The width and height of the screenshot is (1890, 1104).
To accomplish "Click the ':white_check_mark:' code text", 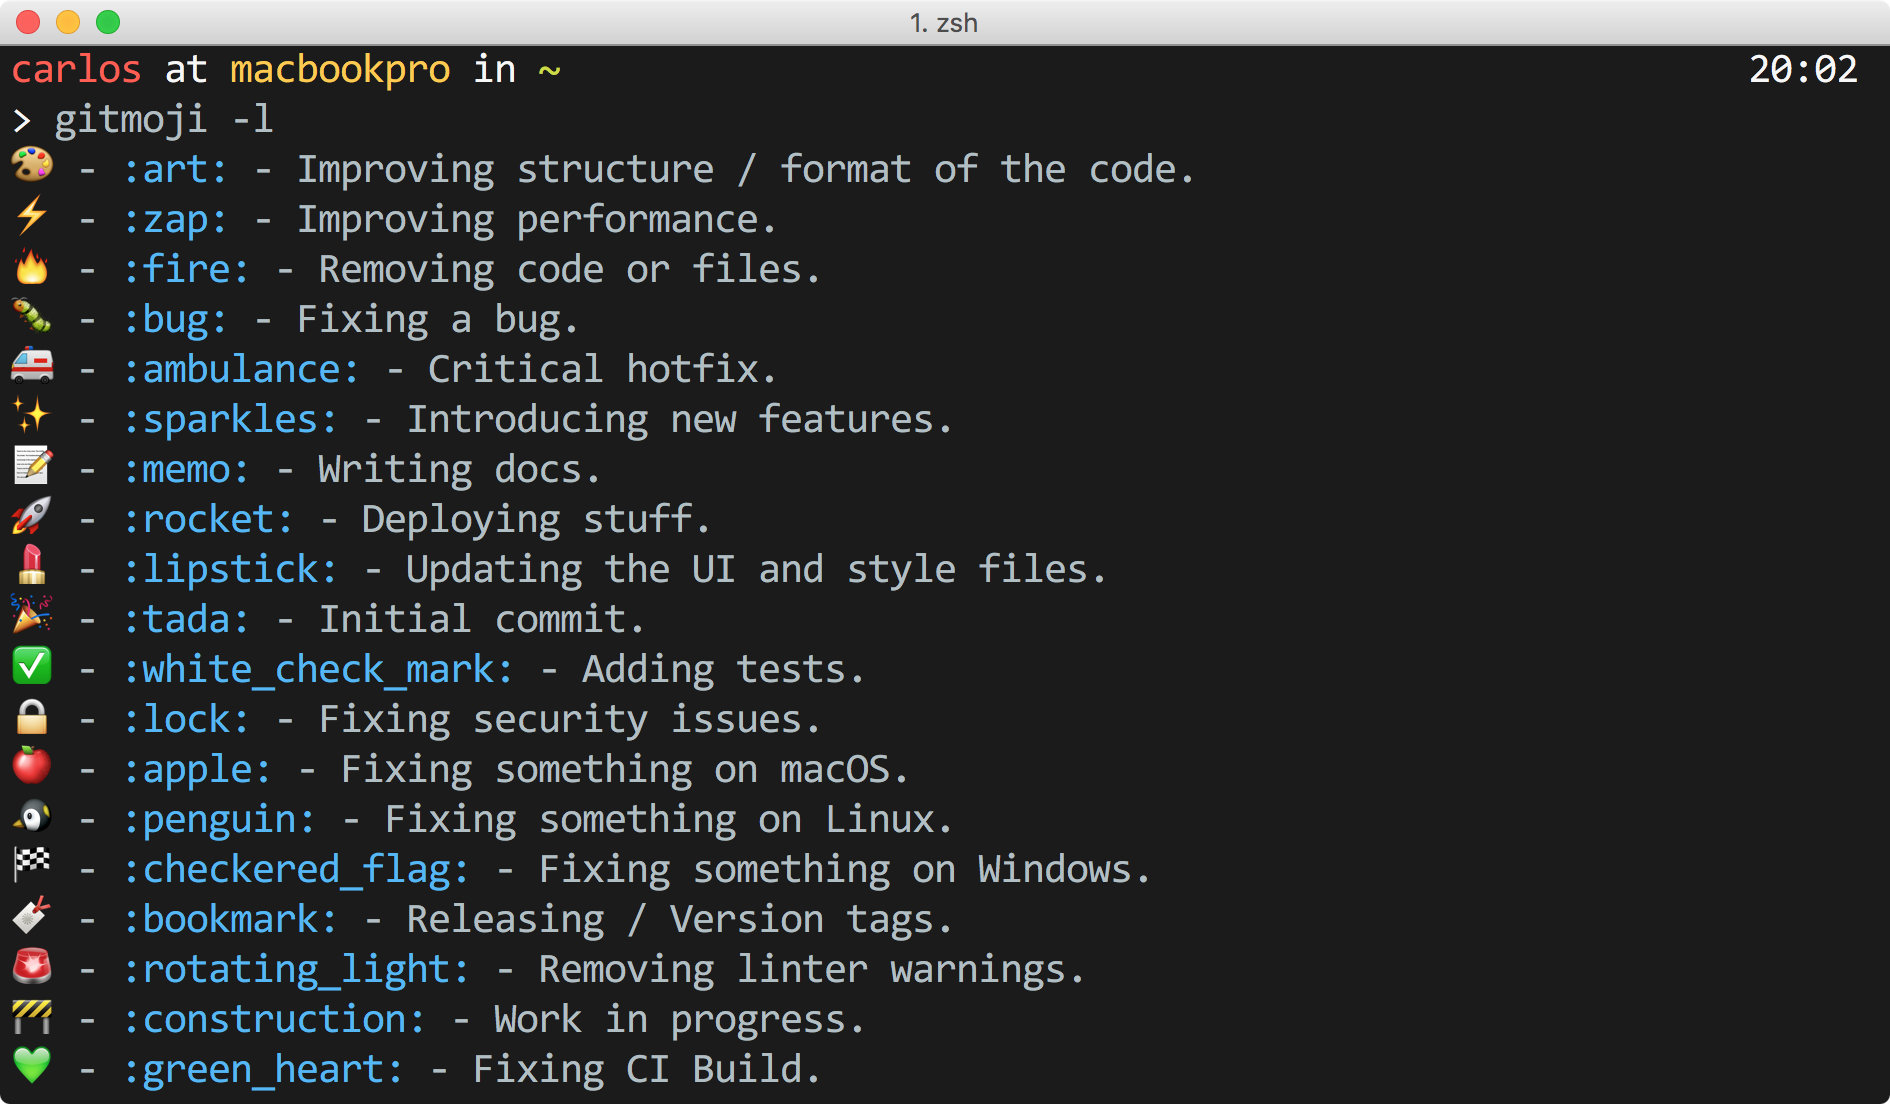I will 318,669.
